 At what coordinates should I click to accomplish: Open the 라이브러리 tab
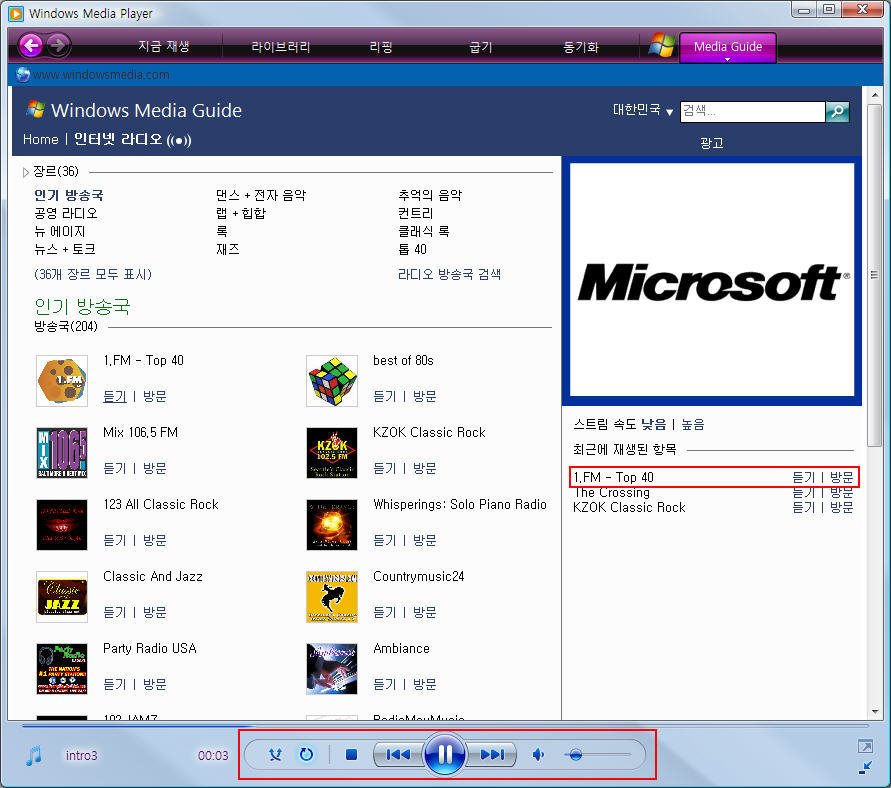coord(281,47)
